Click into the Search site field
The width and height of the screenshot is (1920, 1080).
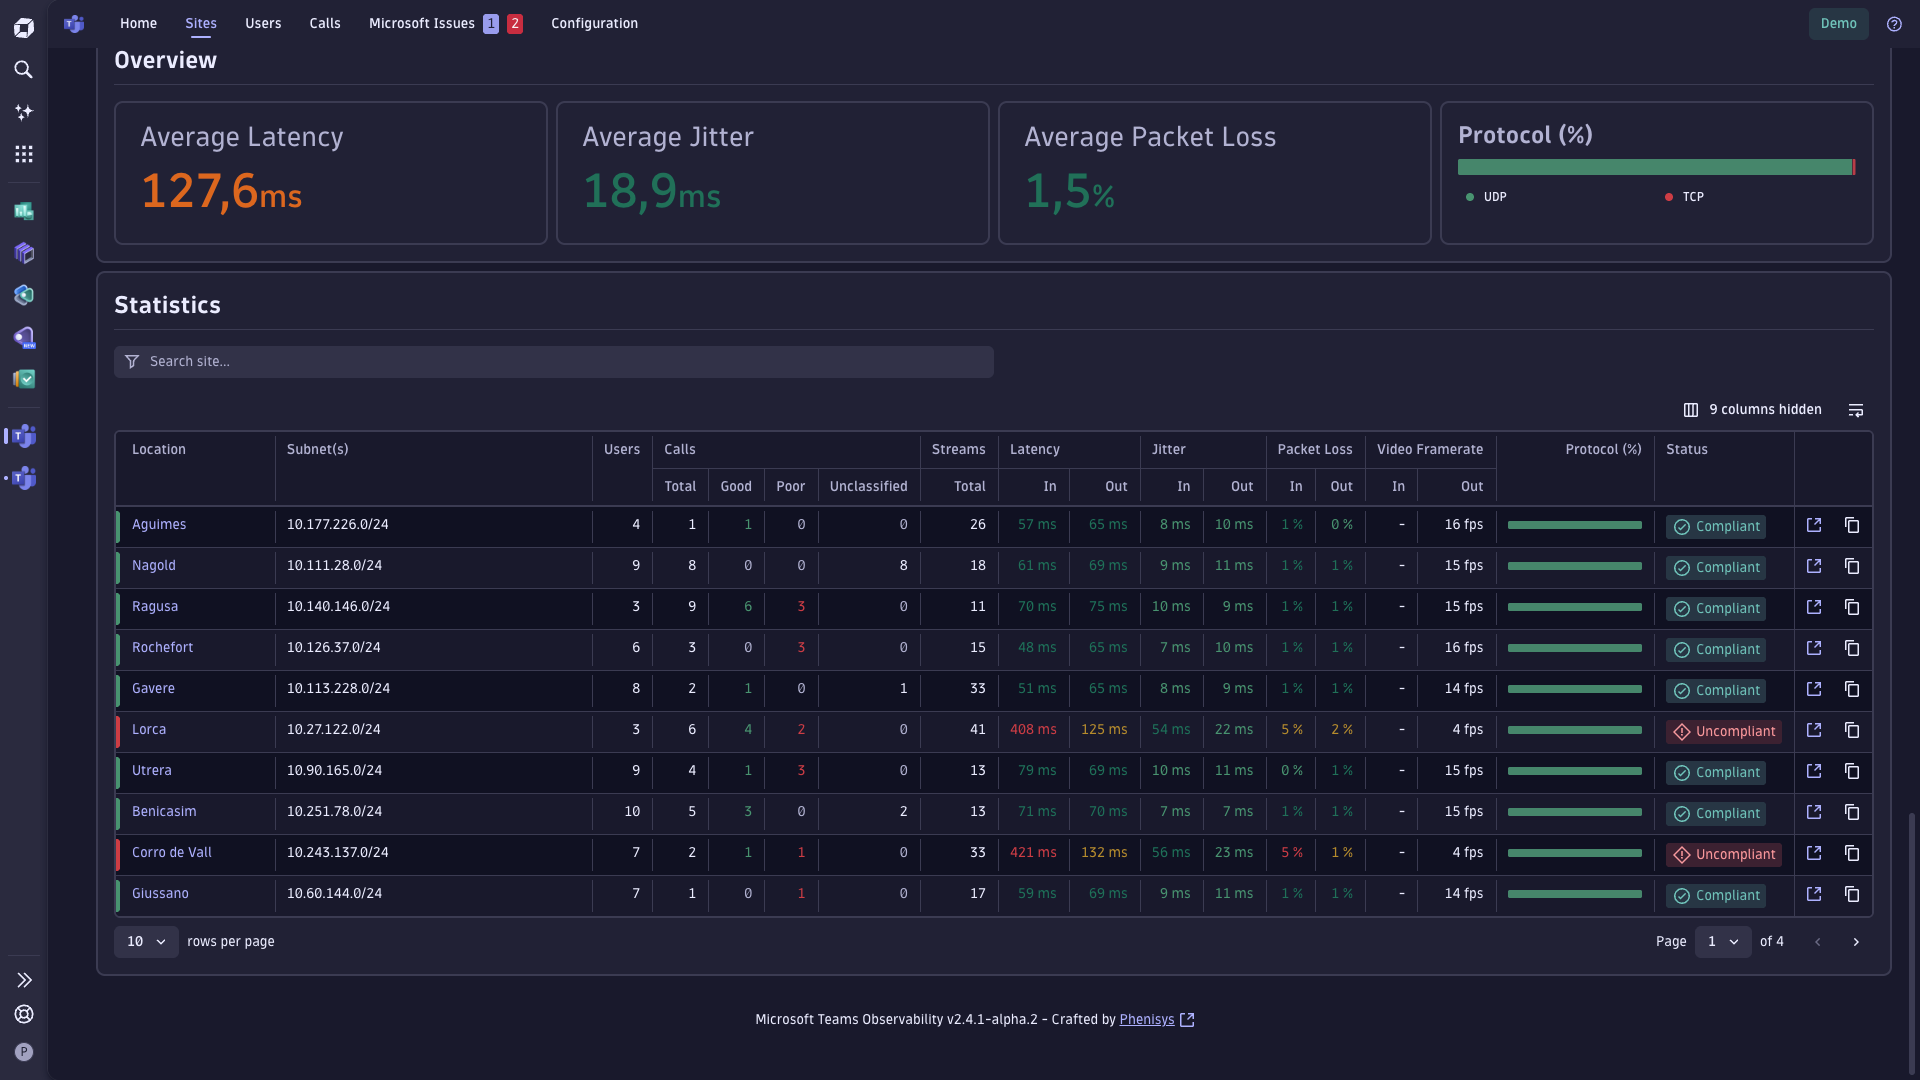pyautogui.click(x=555, y=361)
